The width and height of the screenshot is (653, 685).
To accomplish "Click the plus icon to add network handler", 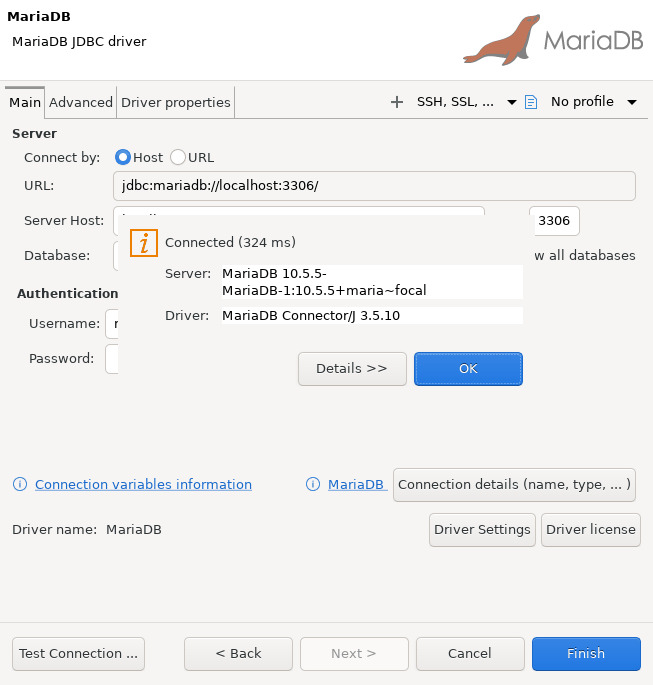I will (x=397, y=102).
